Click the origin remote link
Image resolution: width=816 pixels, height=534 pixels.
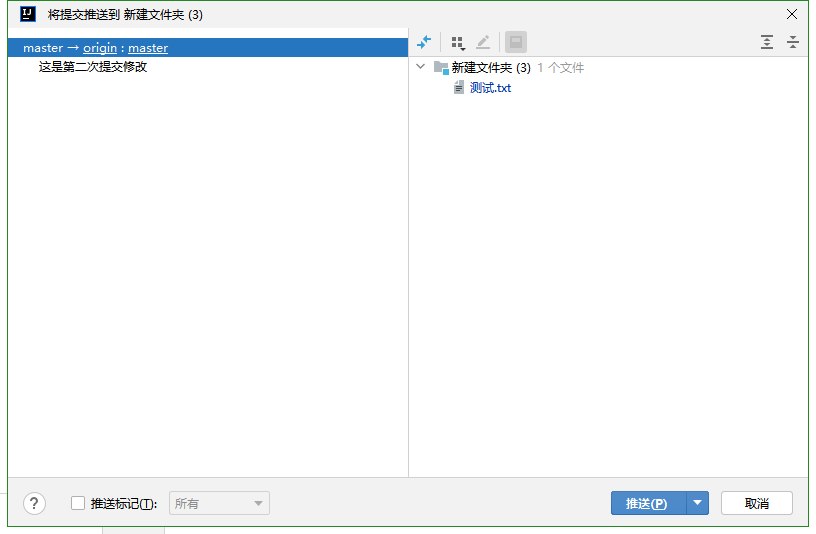point(100,48)
